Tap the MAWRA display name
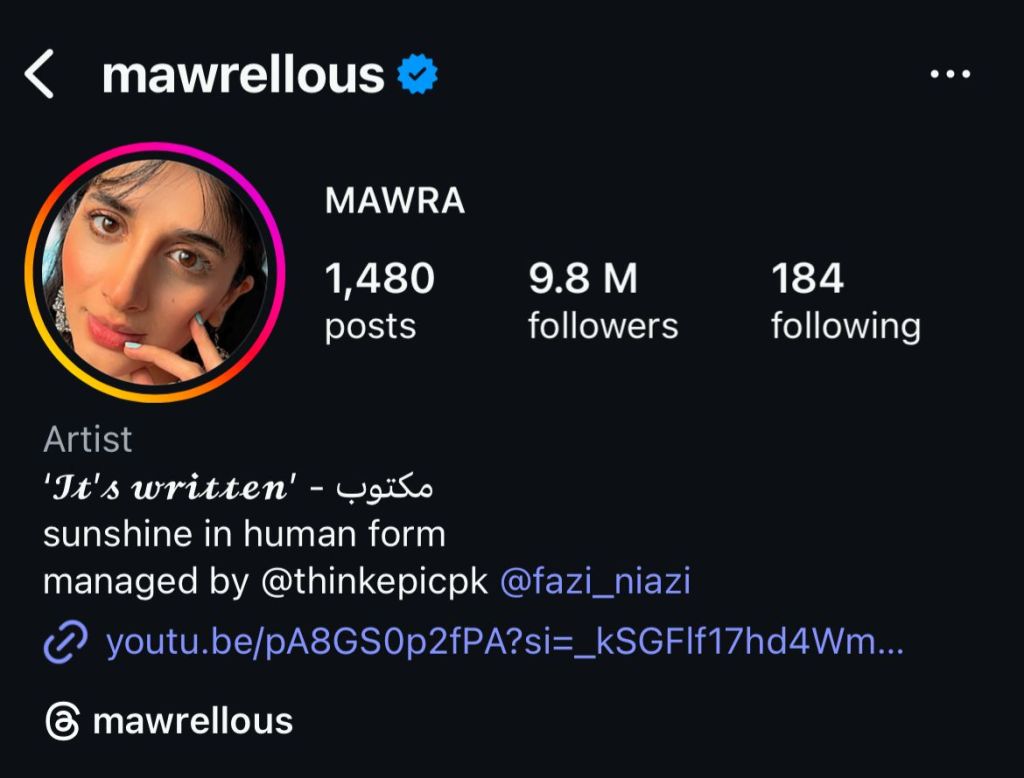Viewport: 1024px width, 778px height. (395, 201)
